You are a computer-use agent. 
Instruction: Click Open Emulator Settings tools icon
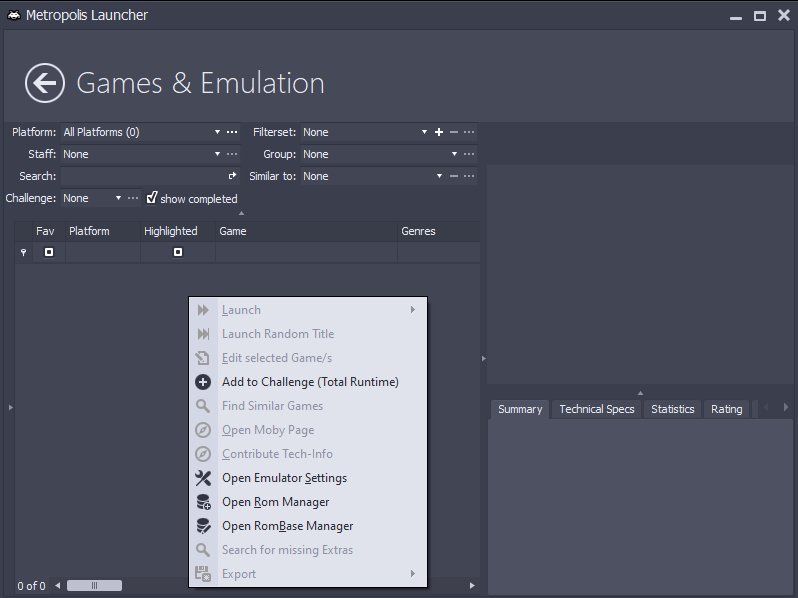pyautogui.click(x=203, y=478)
